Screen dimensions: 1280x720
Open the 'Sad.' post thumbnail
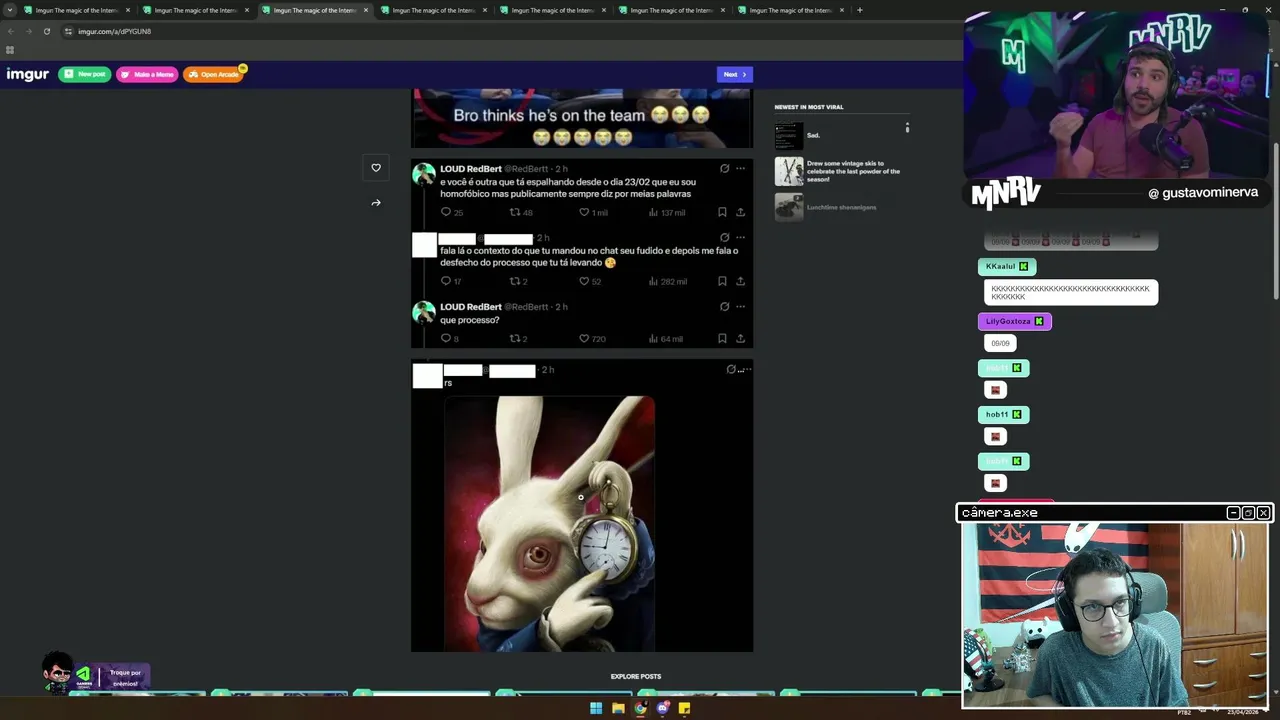click(789, 136)
